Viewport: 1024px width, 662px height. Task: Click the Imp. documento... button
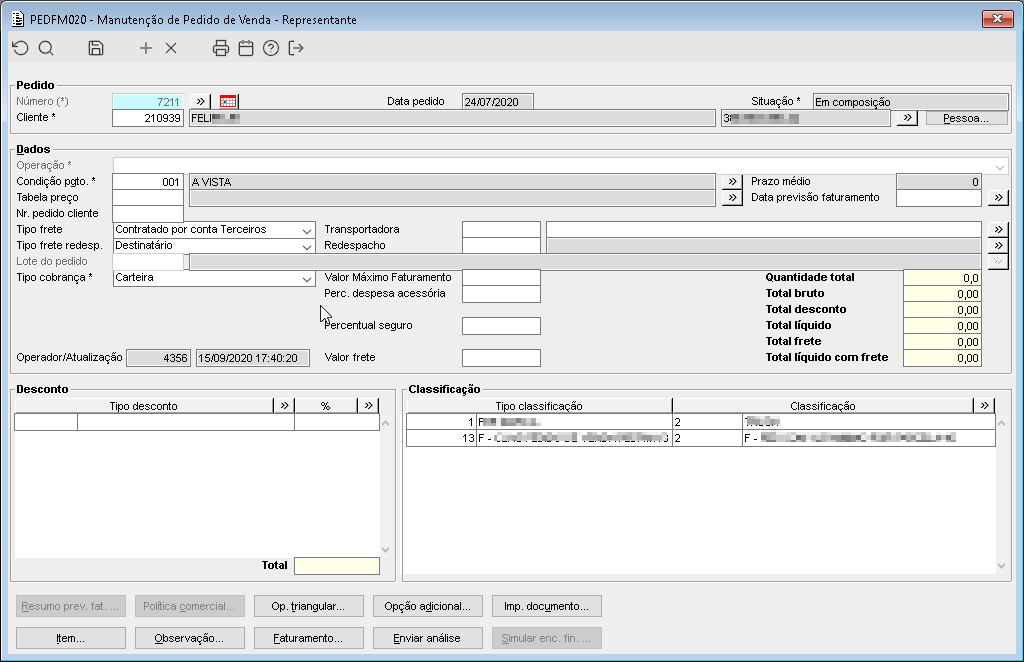point(547,606)
